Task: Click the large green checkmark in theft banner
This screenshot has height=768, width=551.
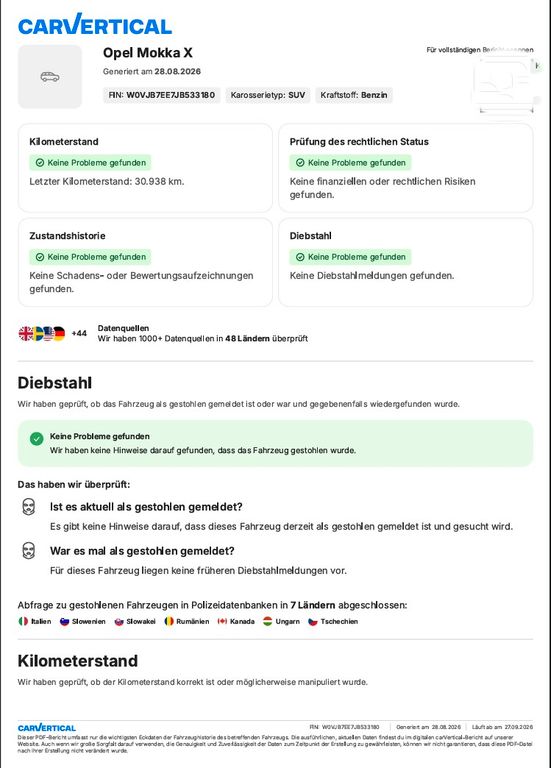Action: coord(36,438)
